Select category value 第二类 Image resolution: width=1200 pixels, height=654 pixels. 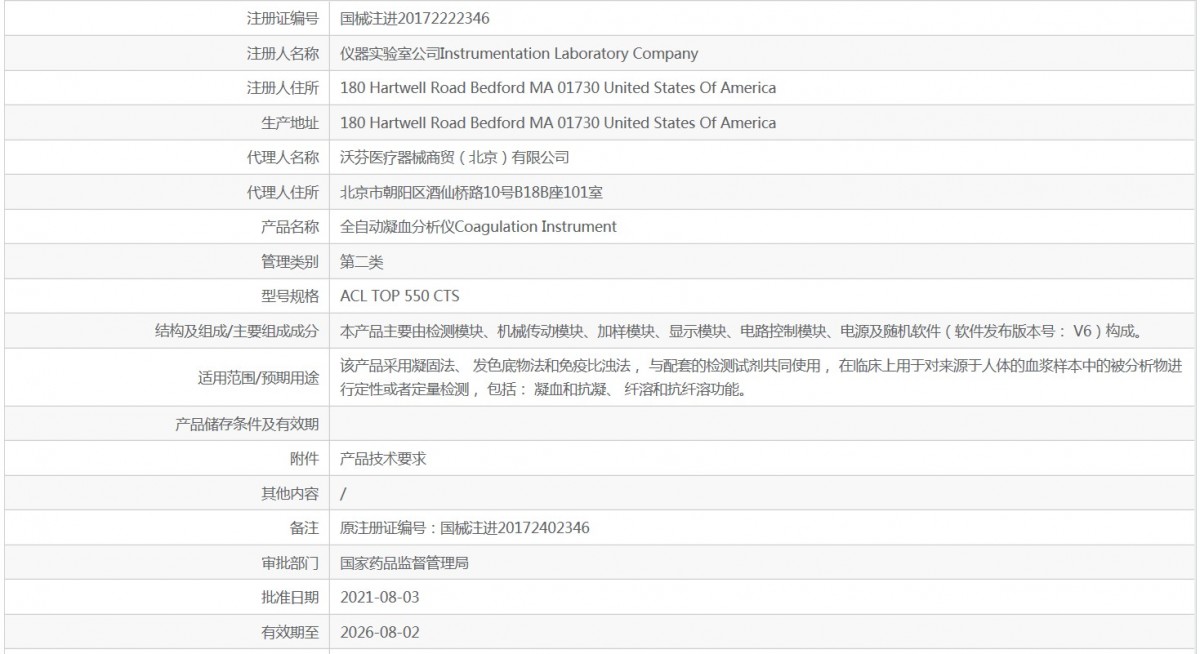(362, 262)
